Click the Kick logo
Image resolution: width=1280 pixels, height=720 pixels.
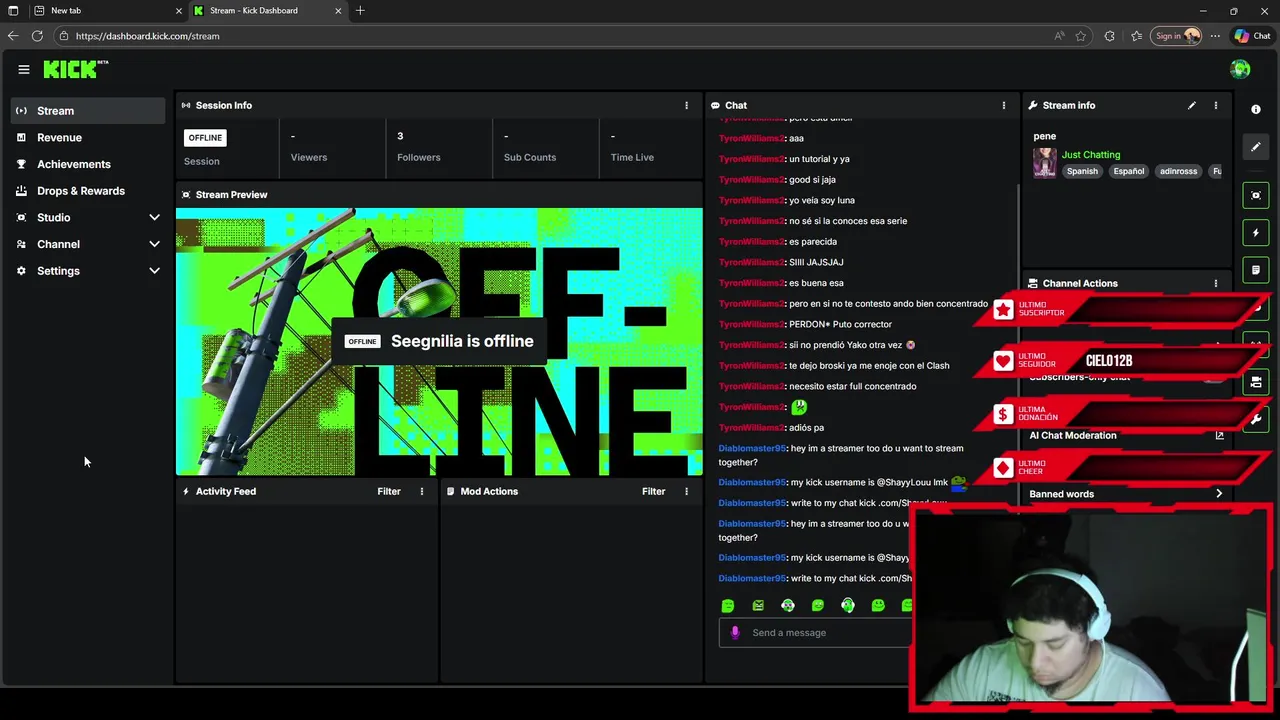tap(75, 69)
